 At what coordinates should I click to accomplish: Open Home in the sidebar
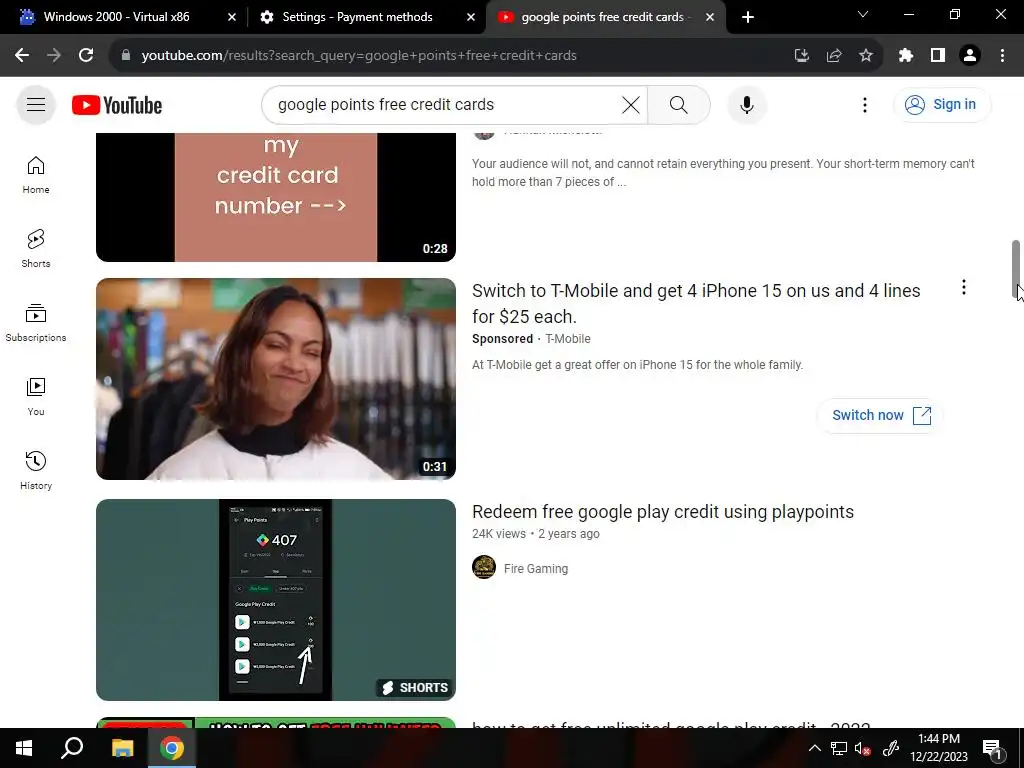[36, 175]
